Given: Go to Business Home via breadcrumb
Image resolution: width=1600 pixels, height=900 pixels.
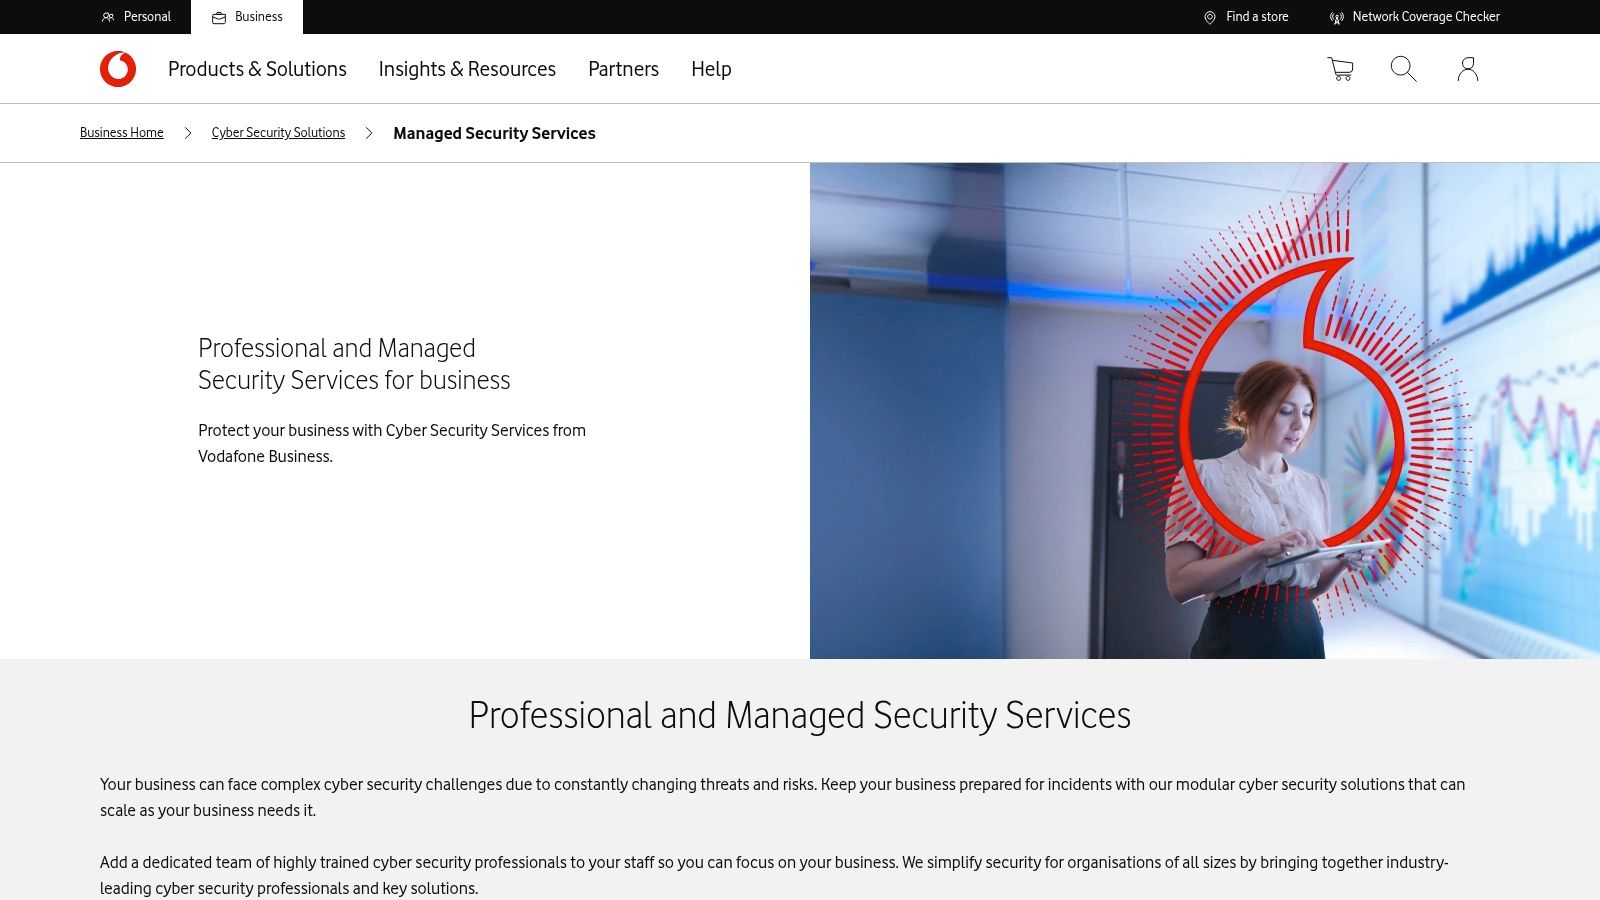Looking at the screenshot, I should pyautogui.click(x=121, y=132).
